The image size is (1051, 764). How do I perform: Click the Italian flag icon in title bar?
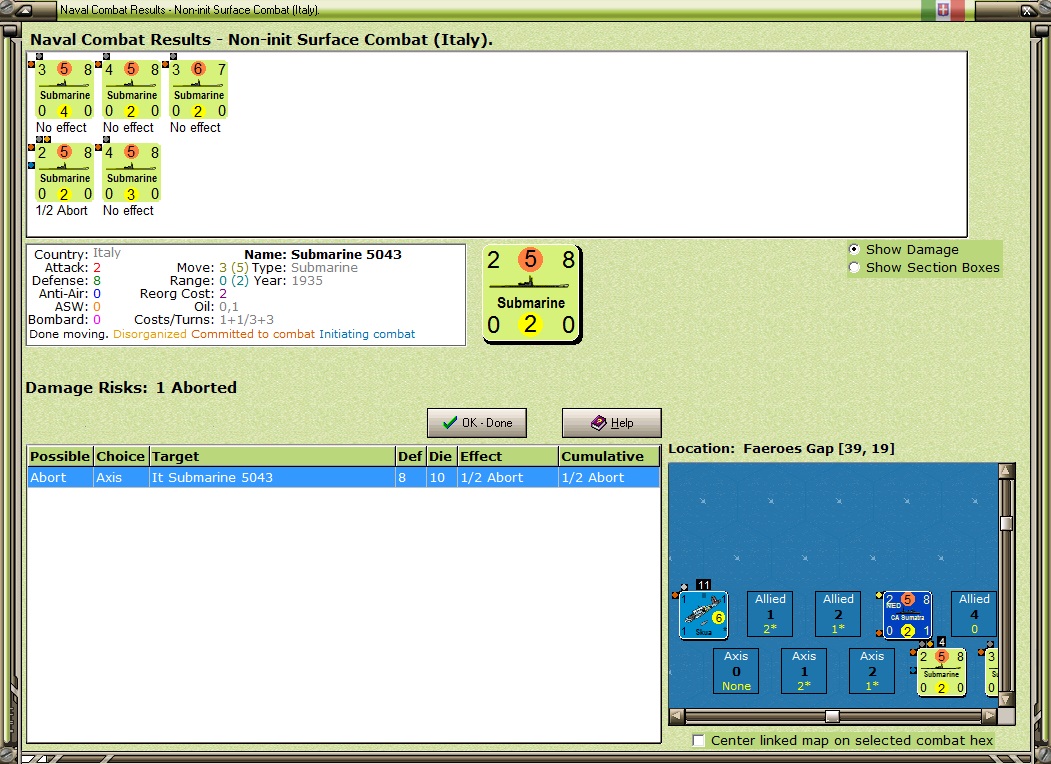pos(942,9)
